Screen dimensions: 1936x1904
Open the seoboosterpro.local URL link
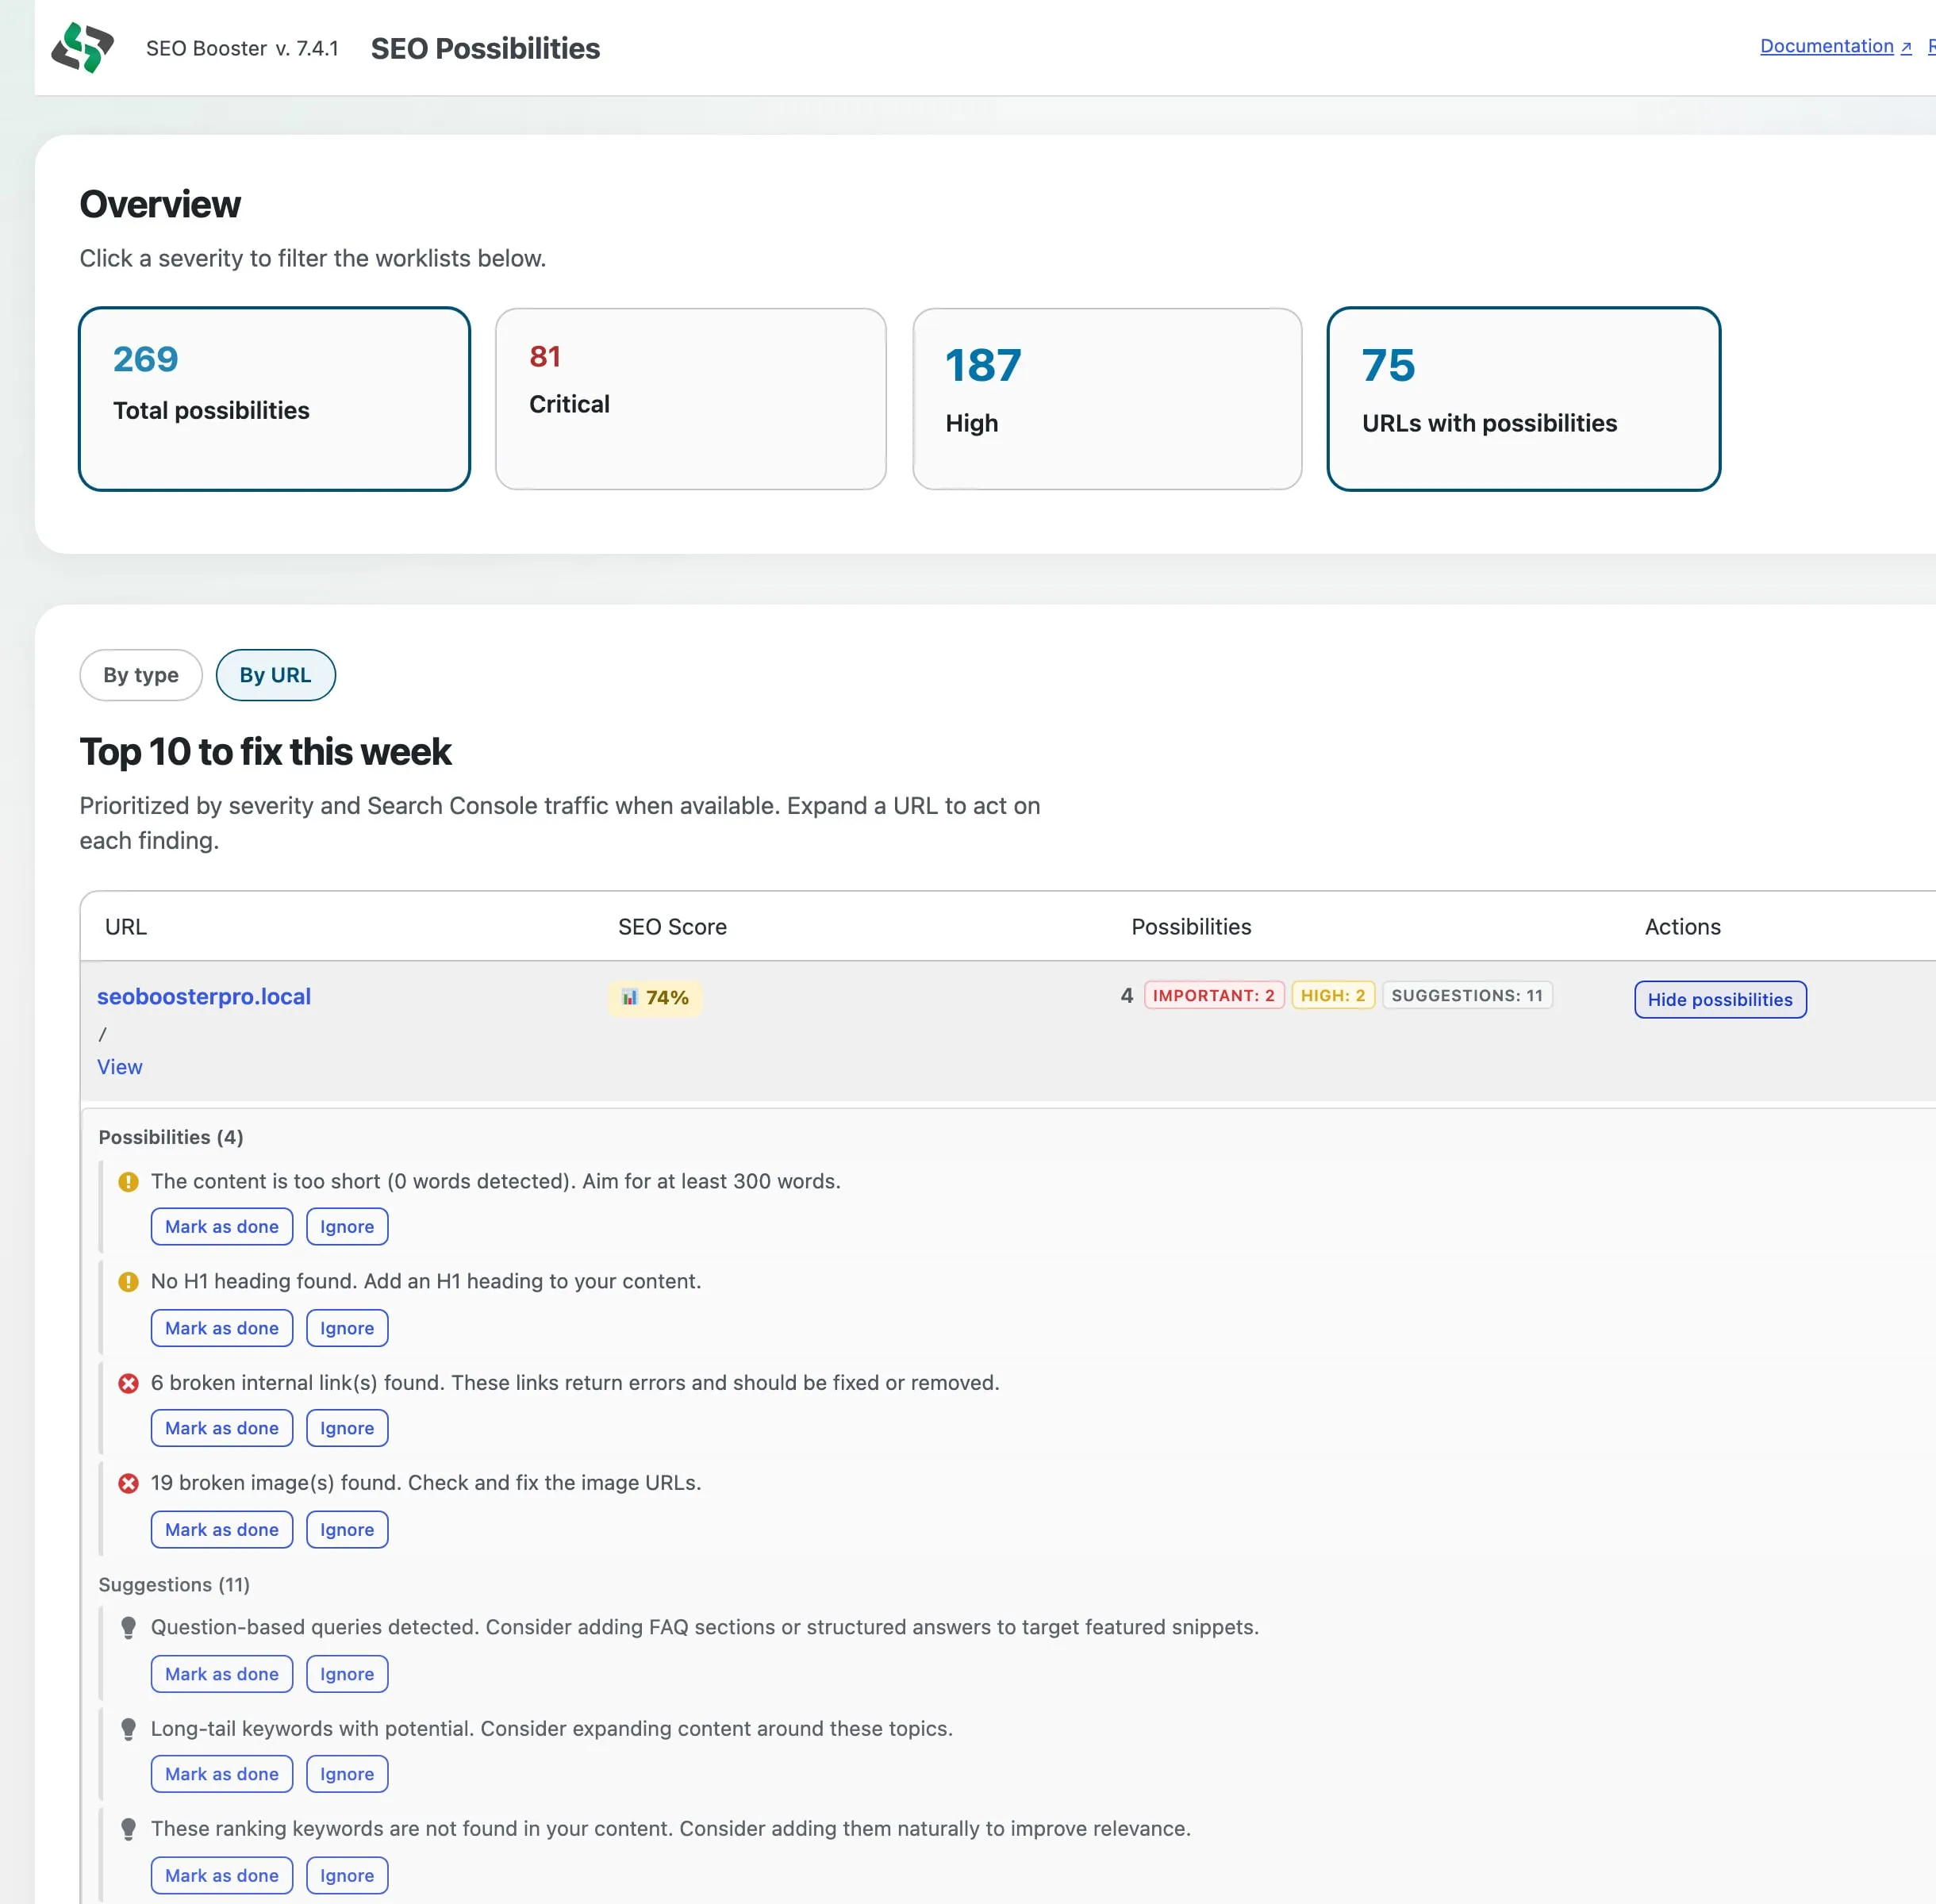pos(204,997)
